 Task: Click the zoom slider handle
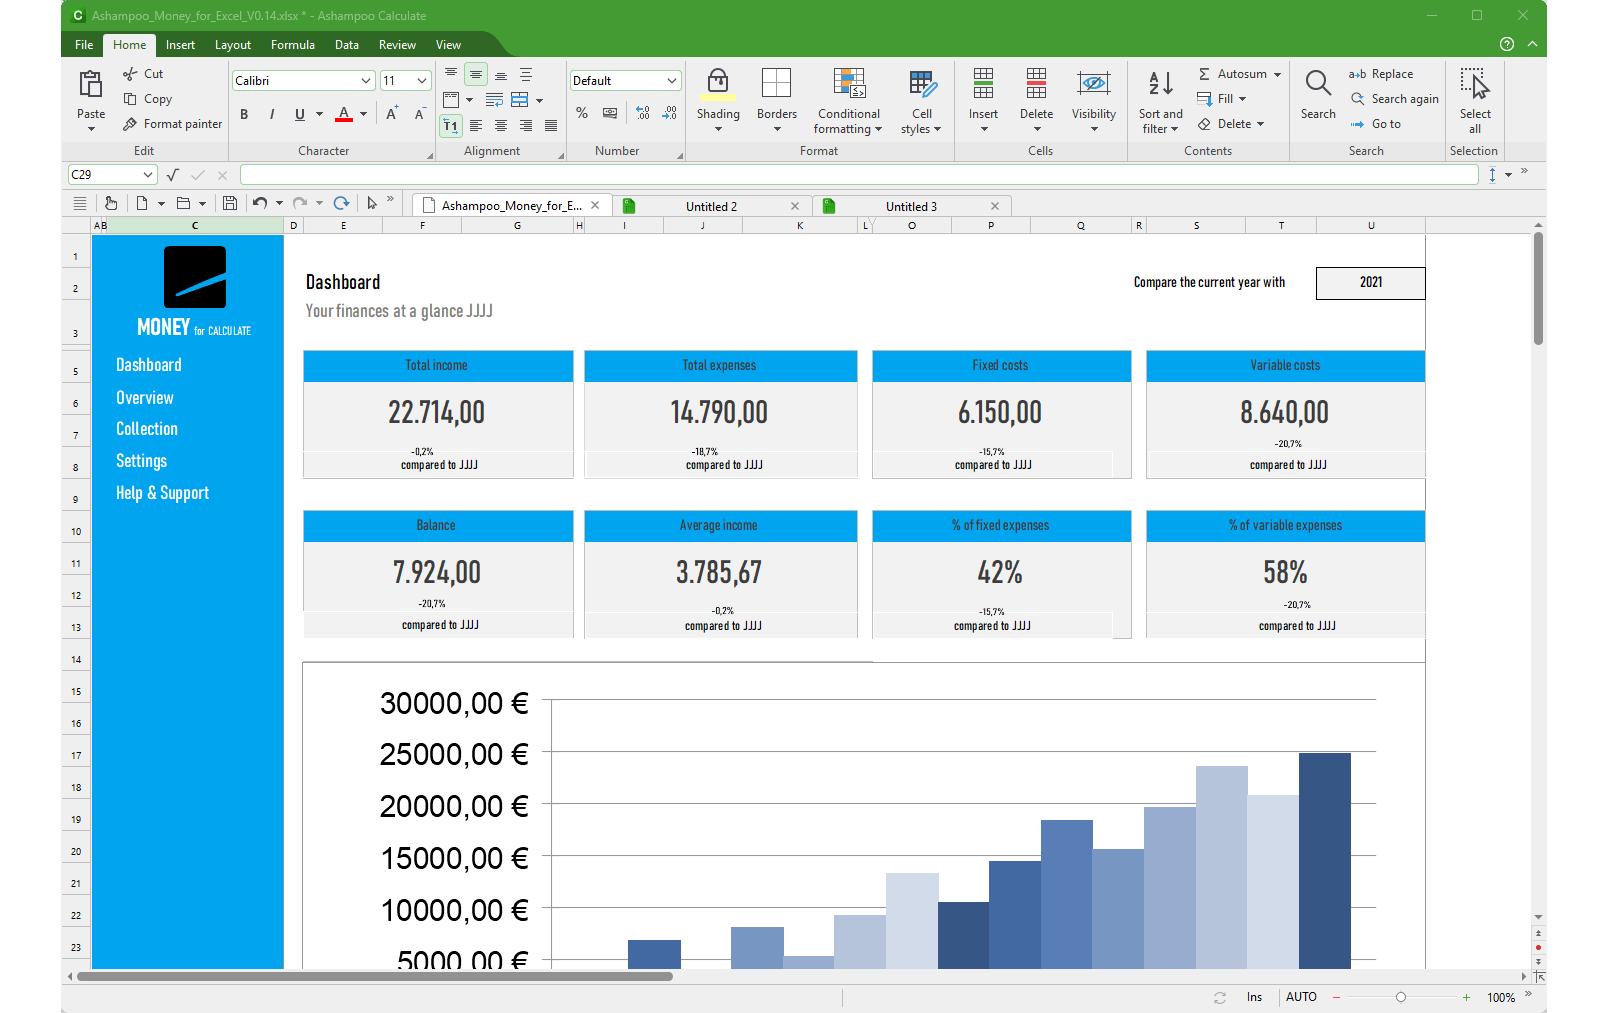click(1400, 997)
